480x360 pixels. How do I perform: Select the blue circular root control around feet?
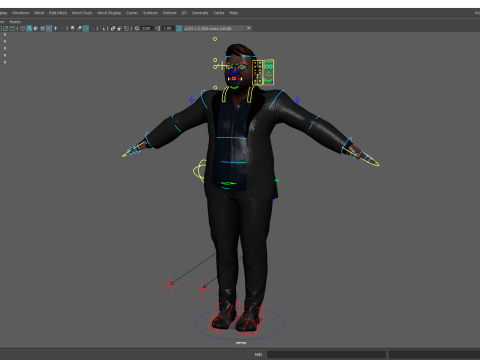tap(240, 324)
